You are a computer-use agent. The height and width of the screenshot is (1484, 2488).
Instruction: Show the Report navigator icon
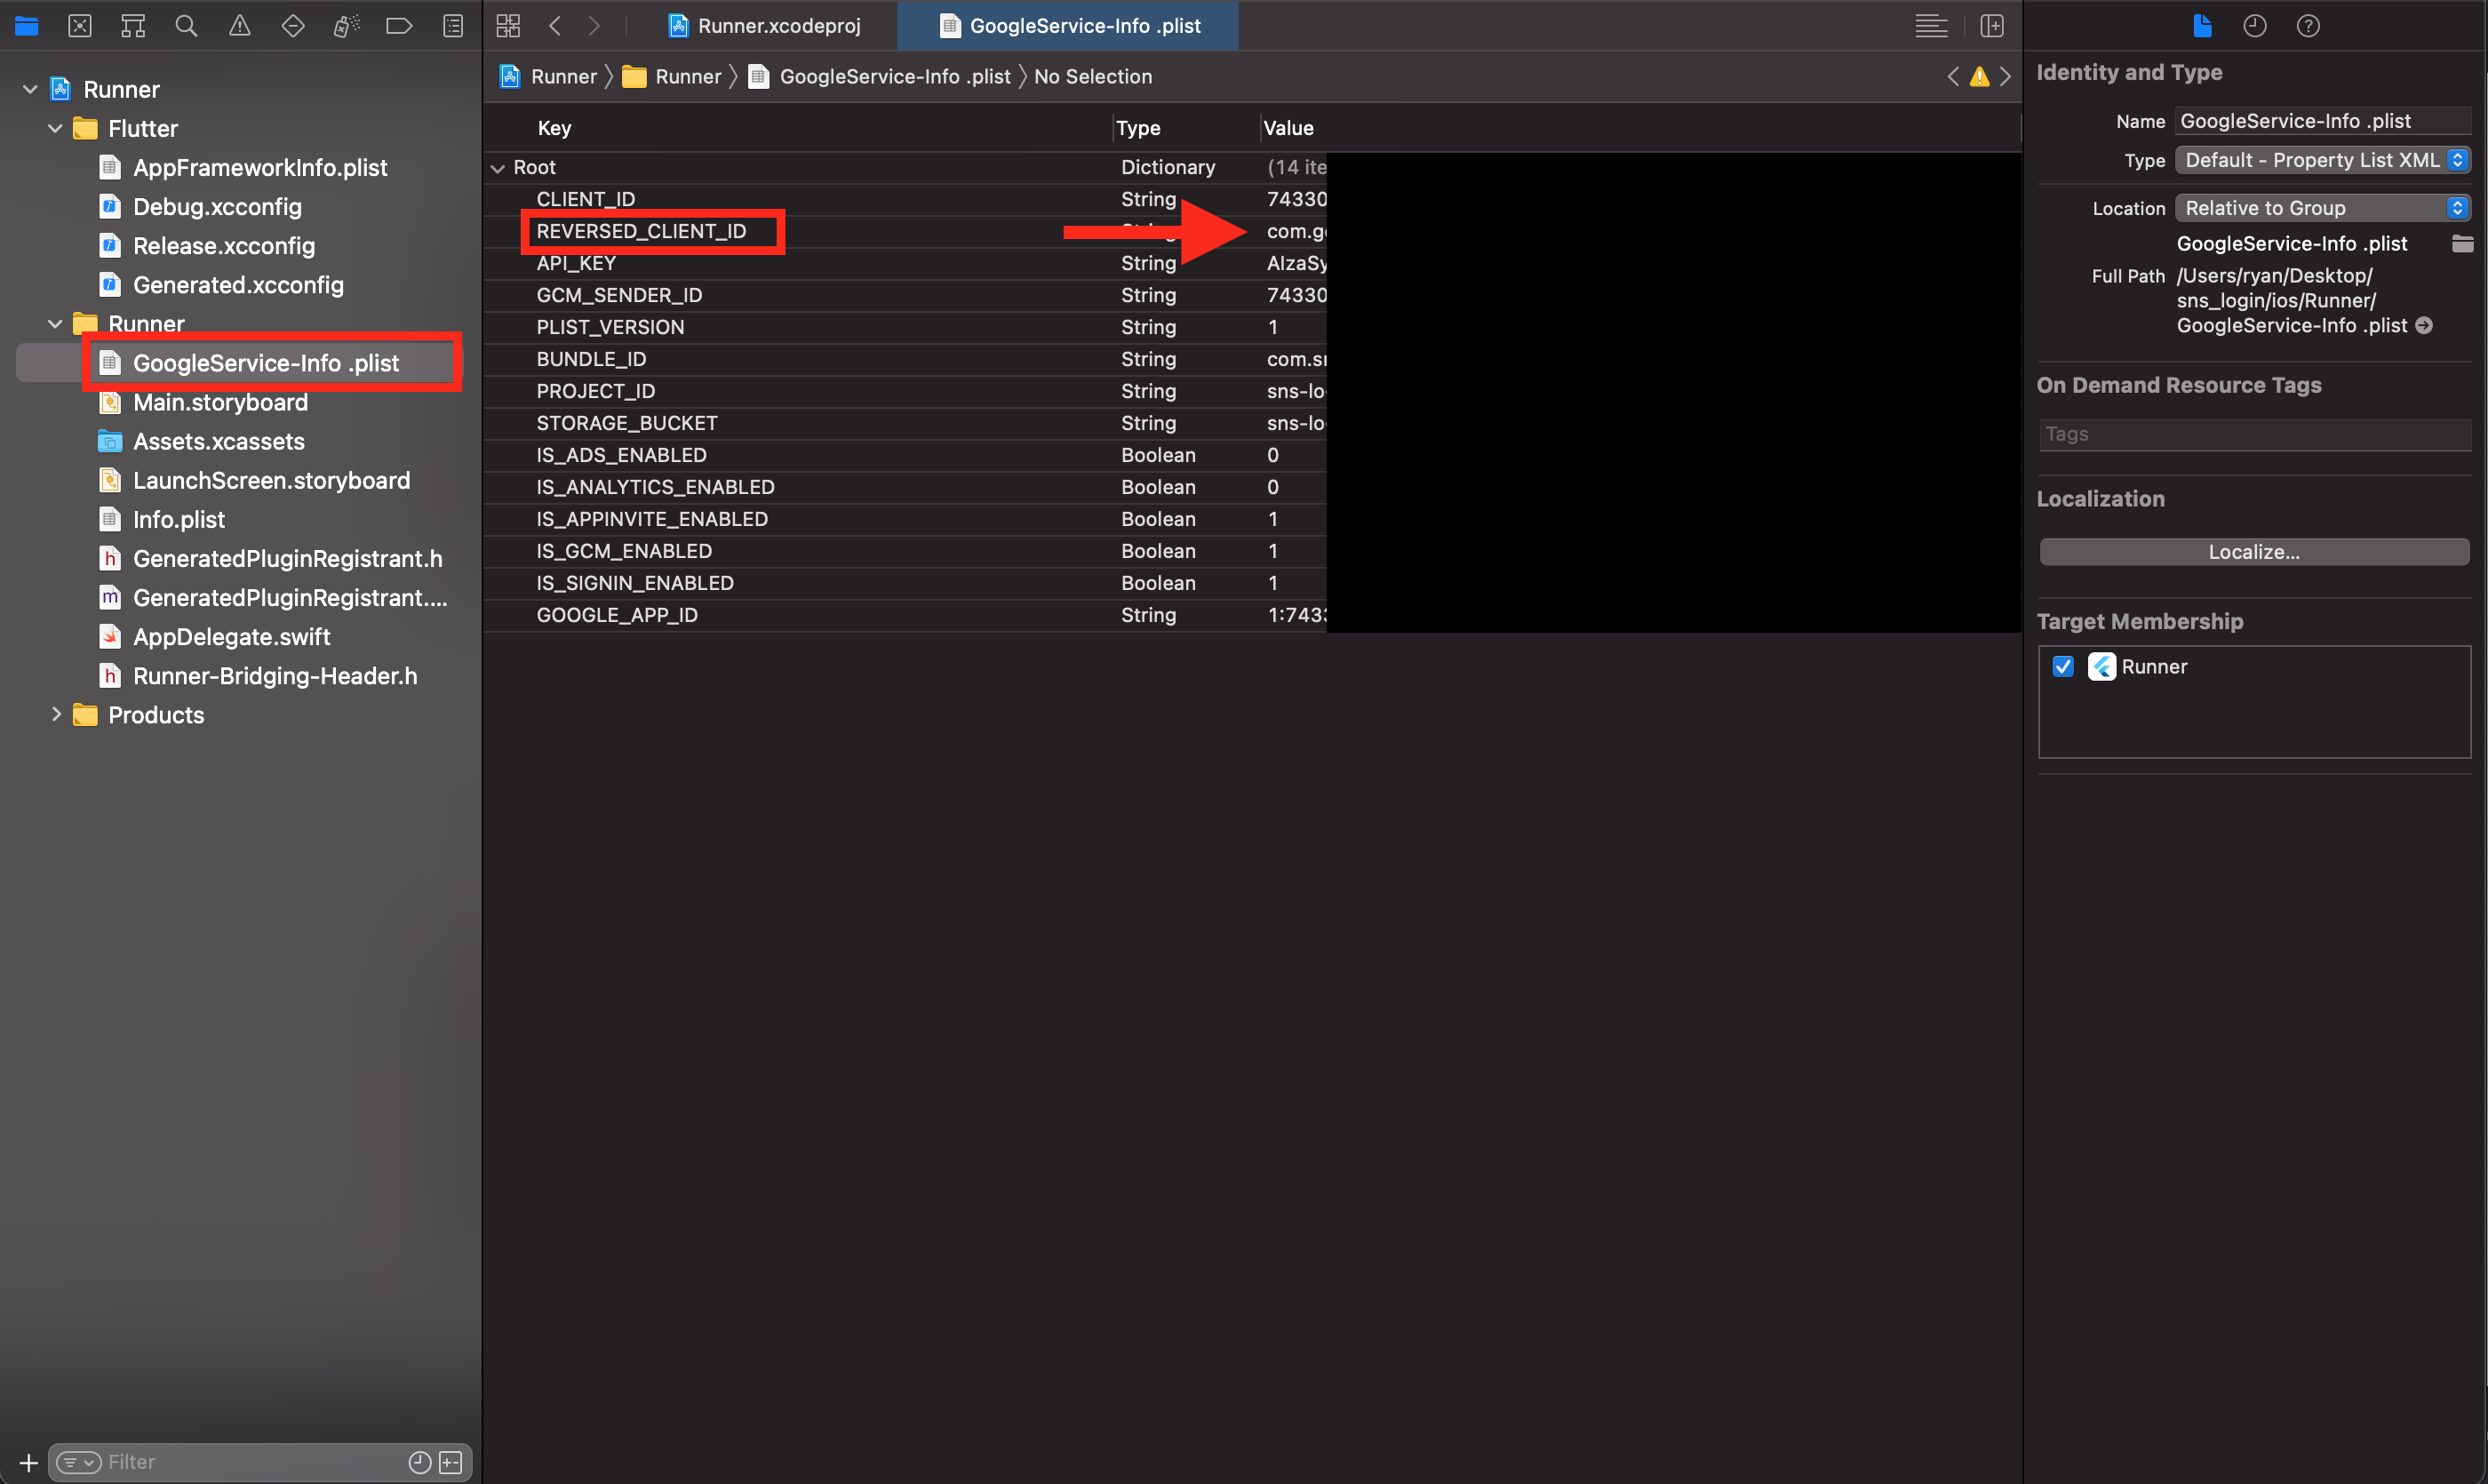[453, 26]
